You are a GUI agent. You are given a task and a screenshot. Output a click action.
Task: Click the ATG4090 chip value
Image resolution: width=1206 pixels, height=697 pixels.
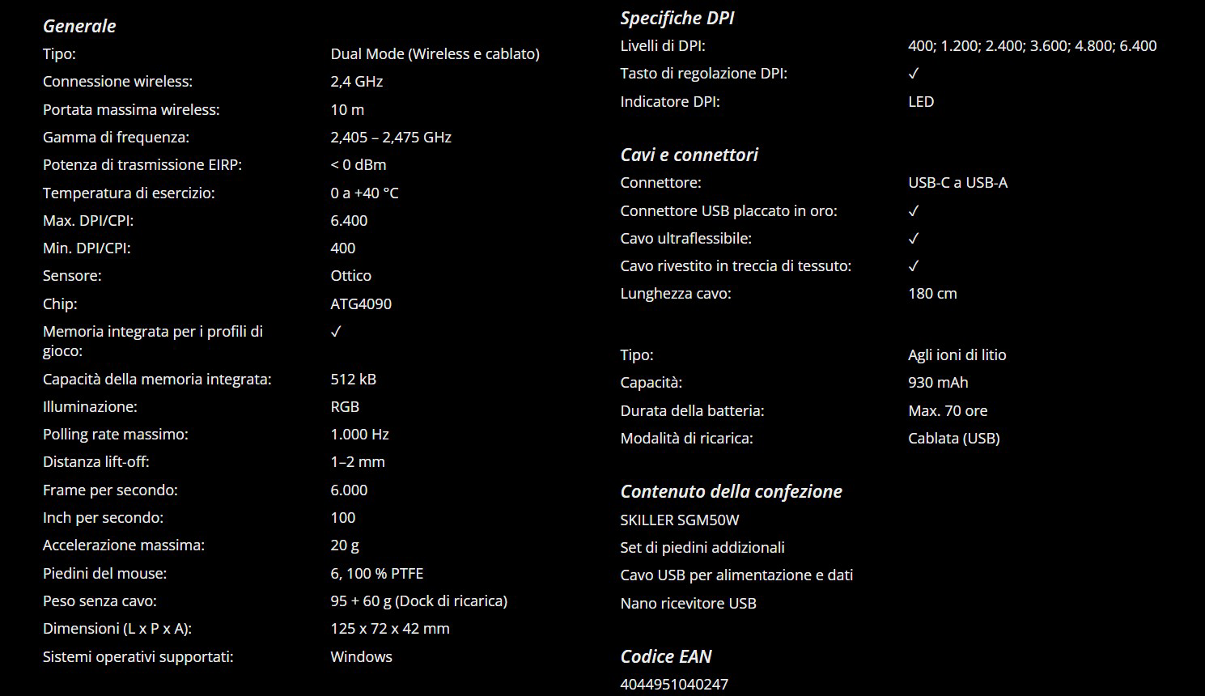pyautogui.click(x=361, y=304)
